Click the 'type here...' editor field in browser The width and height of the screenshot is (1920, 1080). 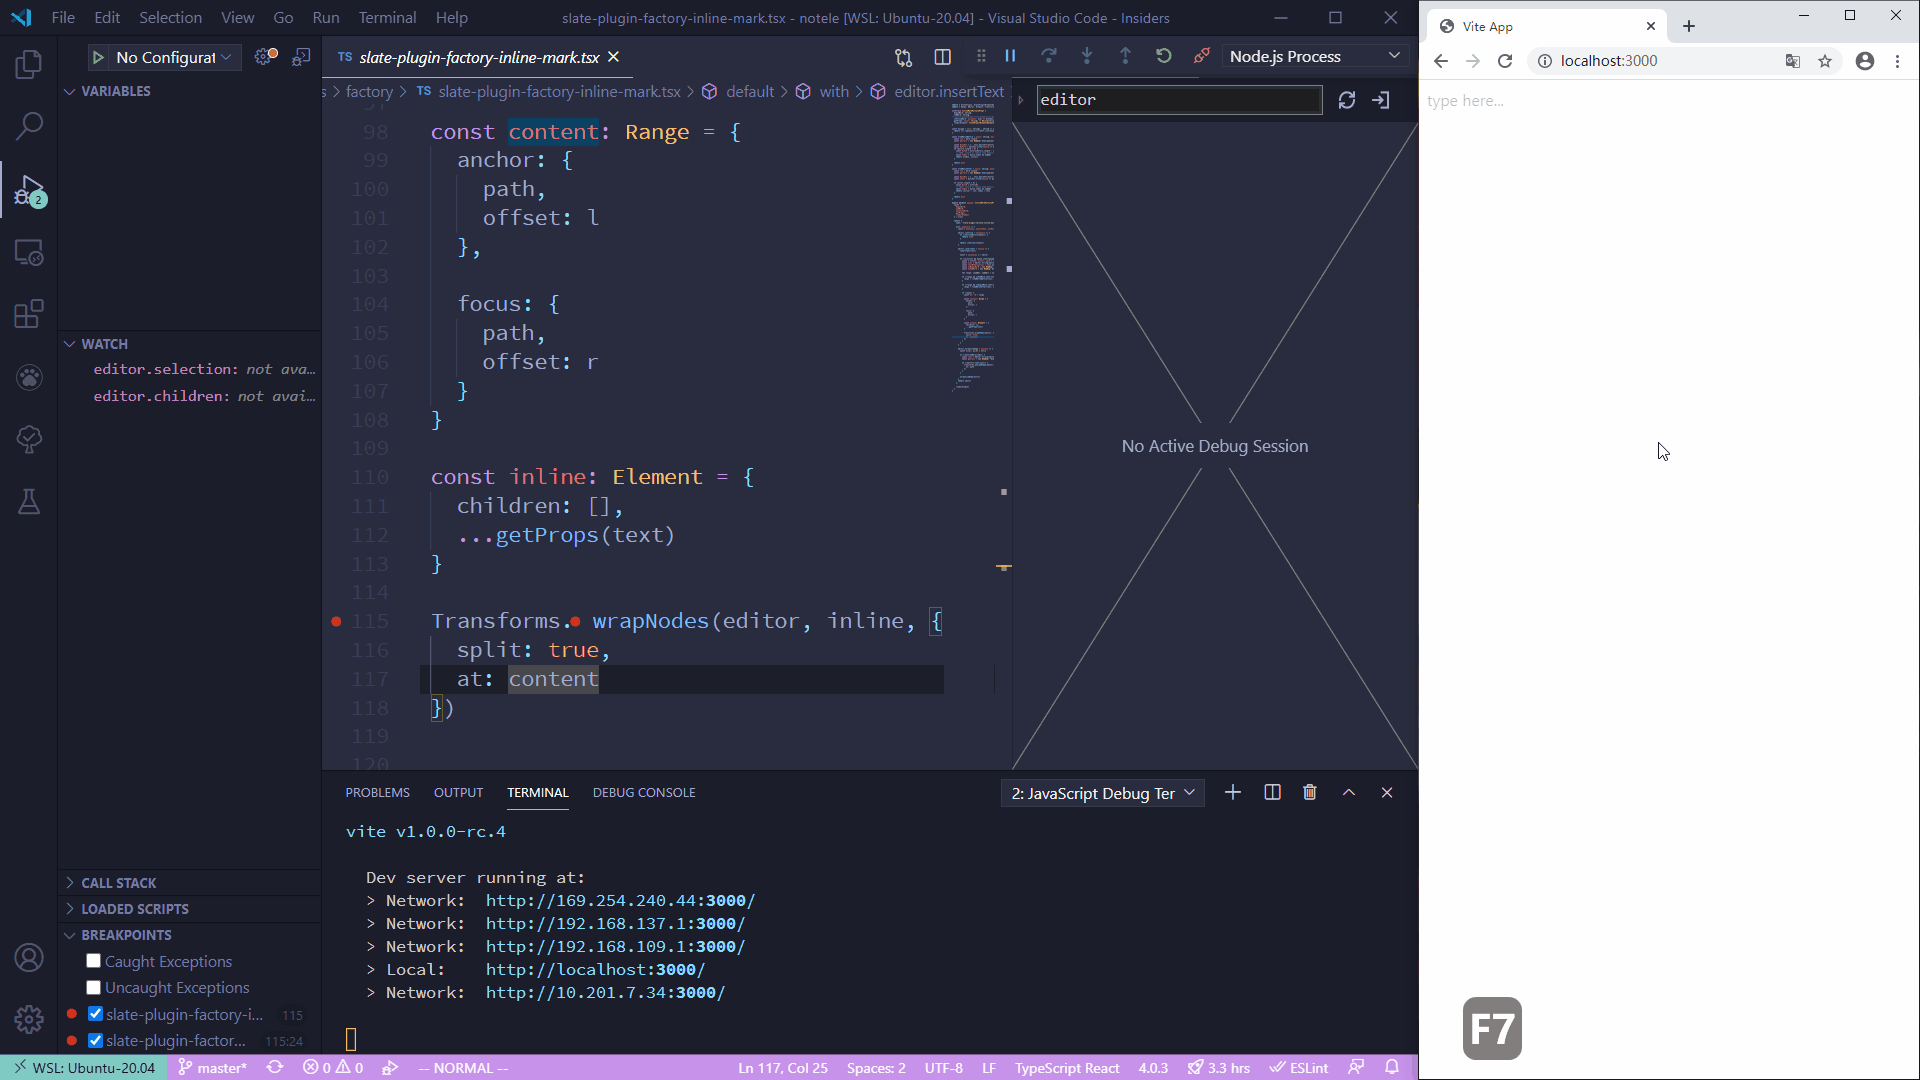[1466, 101]
